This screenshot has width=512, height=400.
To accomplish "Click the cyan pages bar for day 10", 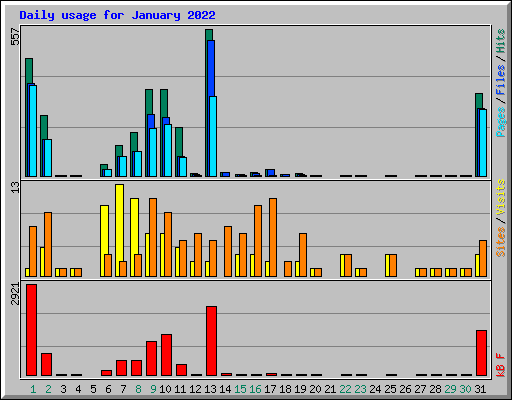I will point(168,151).
